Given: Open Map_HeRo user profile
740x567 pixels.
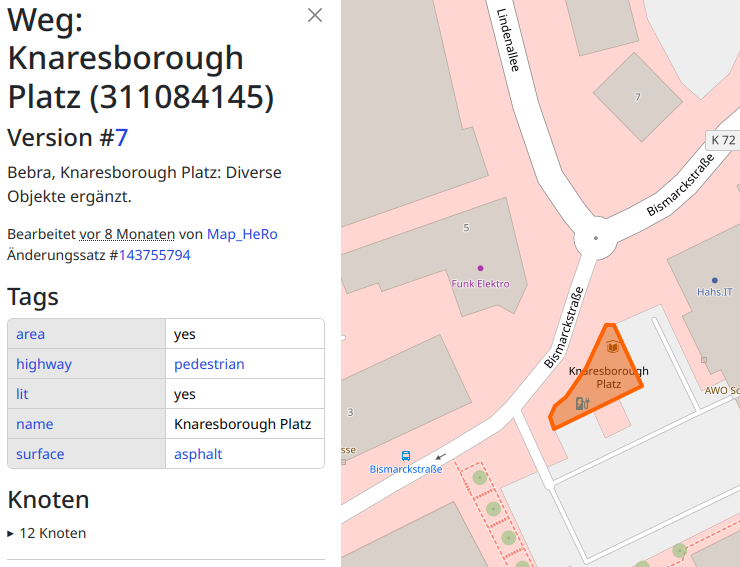Looking at the screenshot, I should (242, 234).
